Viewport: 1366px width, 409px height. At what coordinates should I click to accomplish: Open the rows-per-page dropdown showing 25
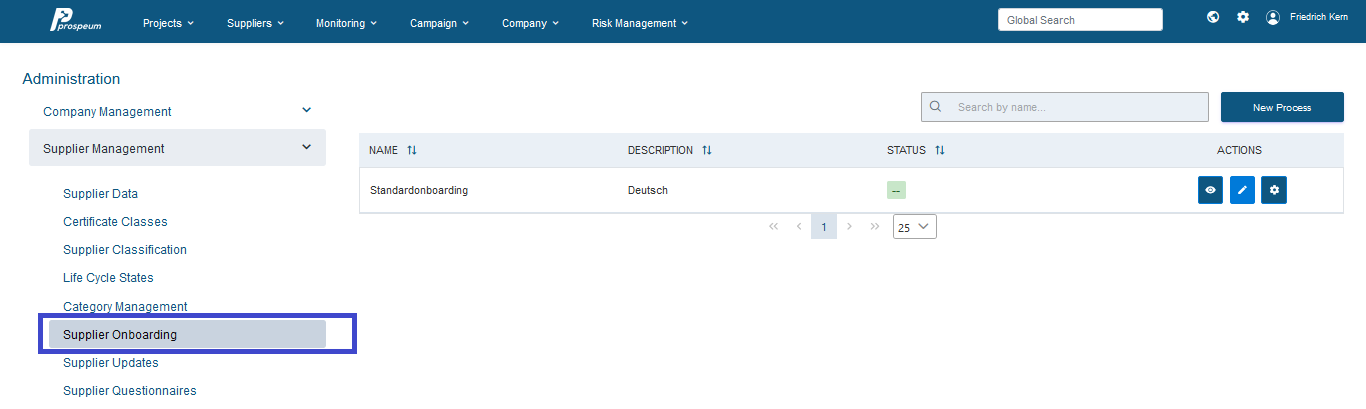[915, 227]
